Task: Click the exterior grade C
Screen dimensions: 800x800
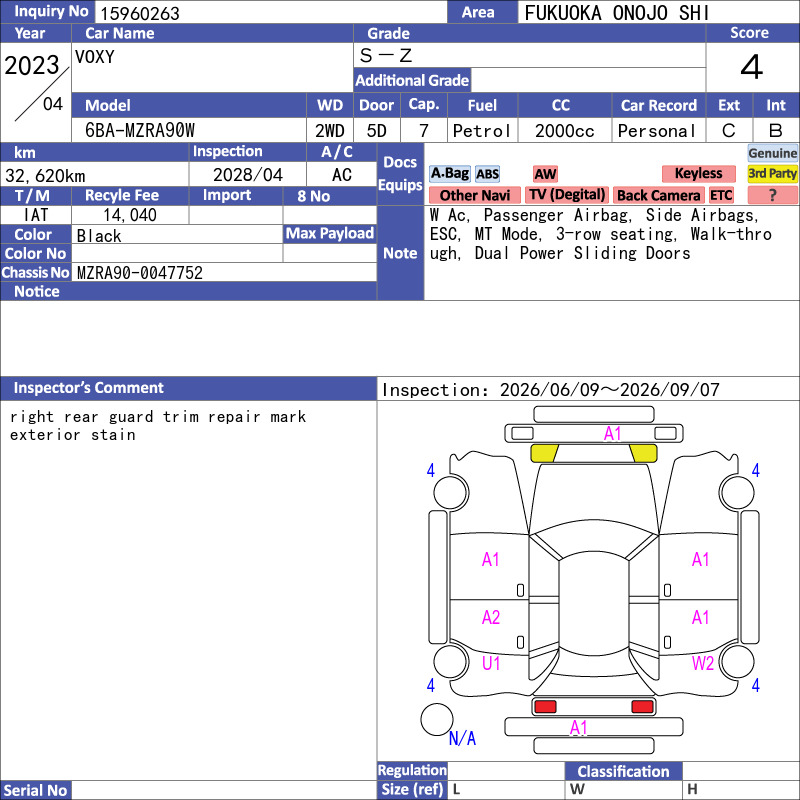Action: coord(729,131)
